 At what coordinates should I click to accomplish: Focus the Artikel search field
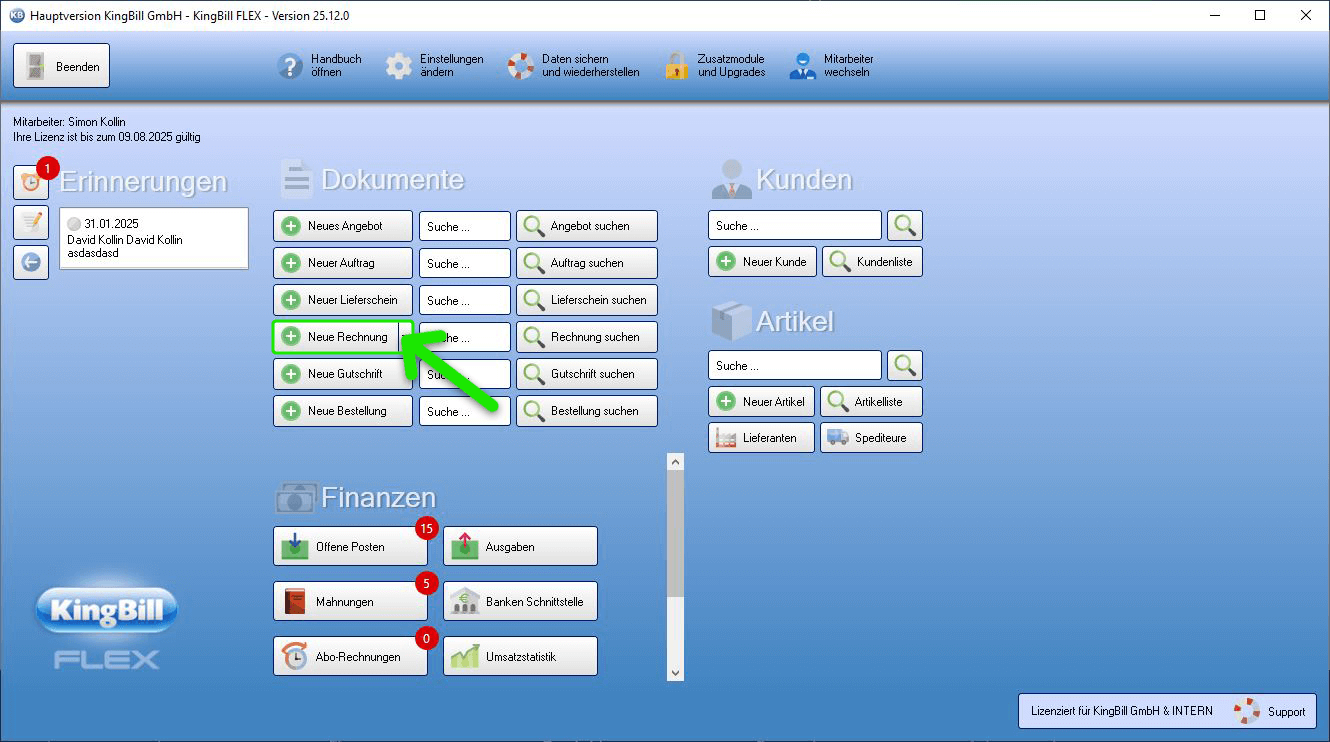tap(795, 365)
